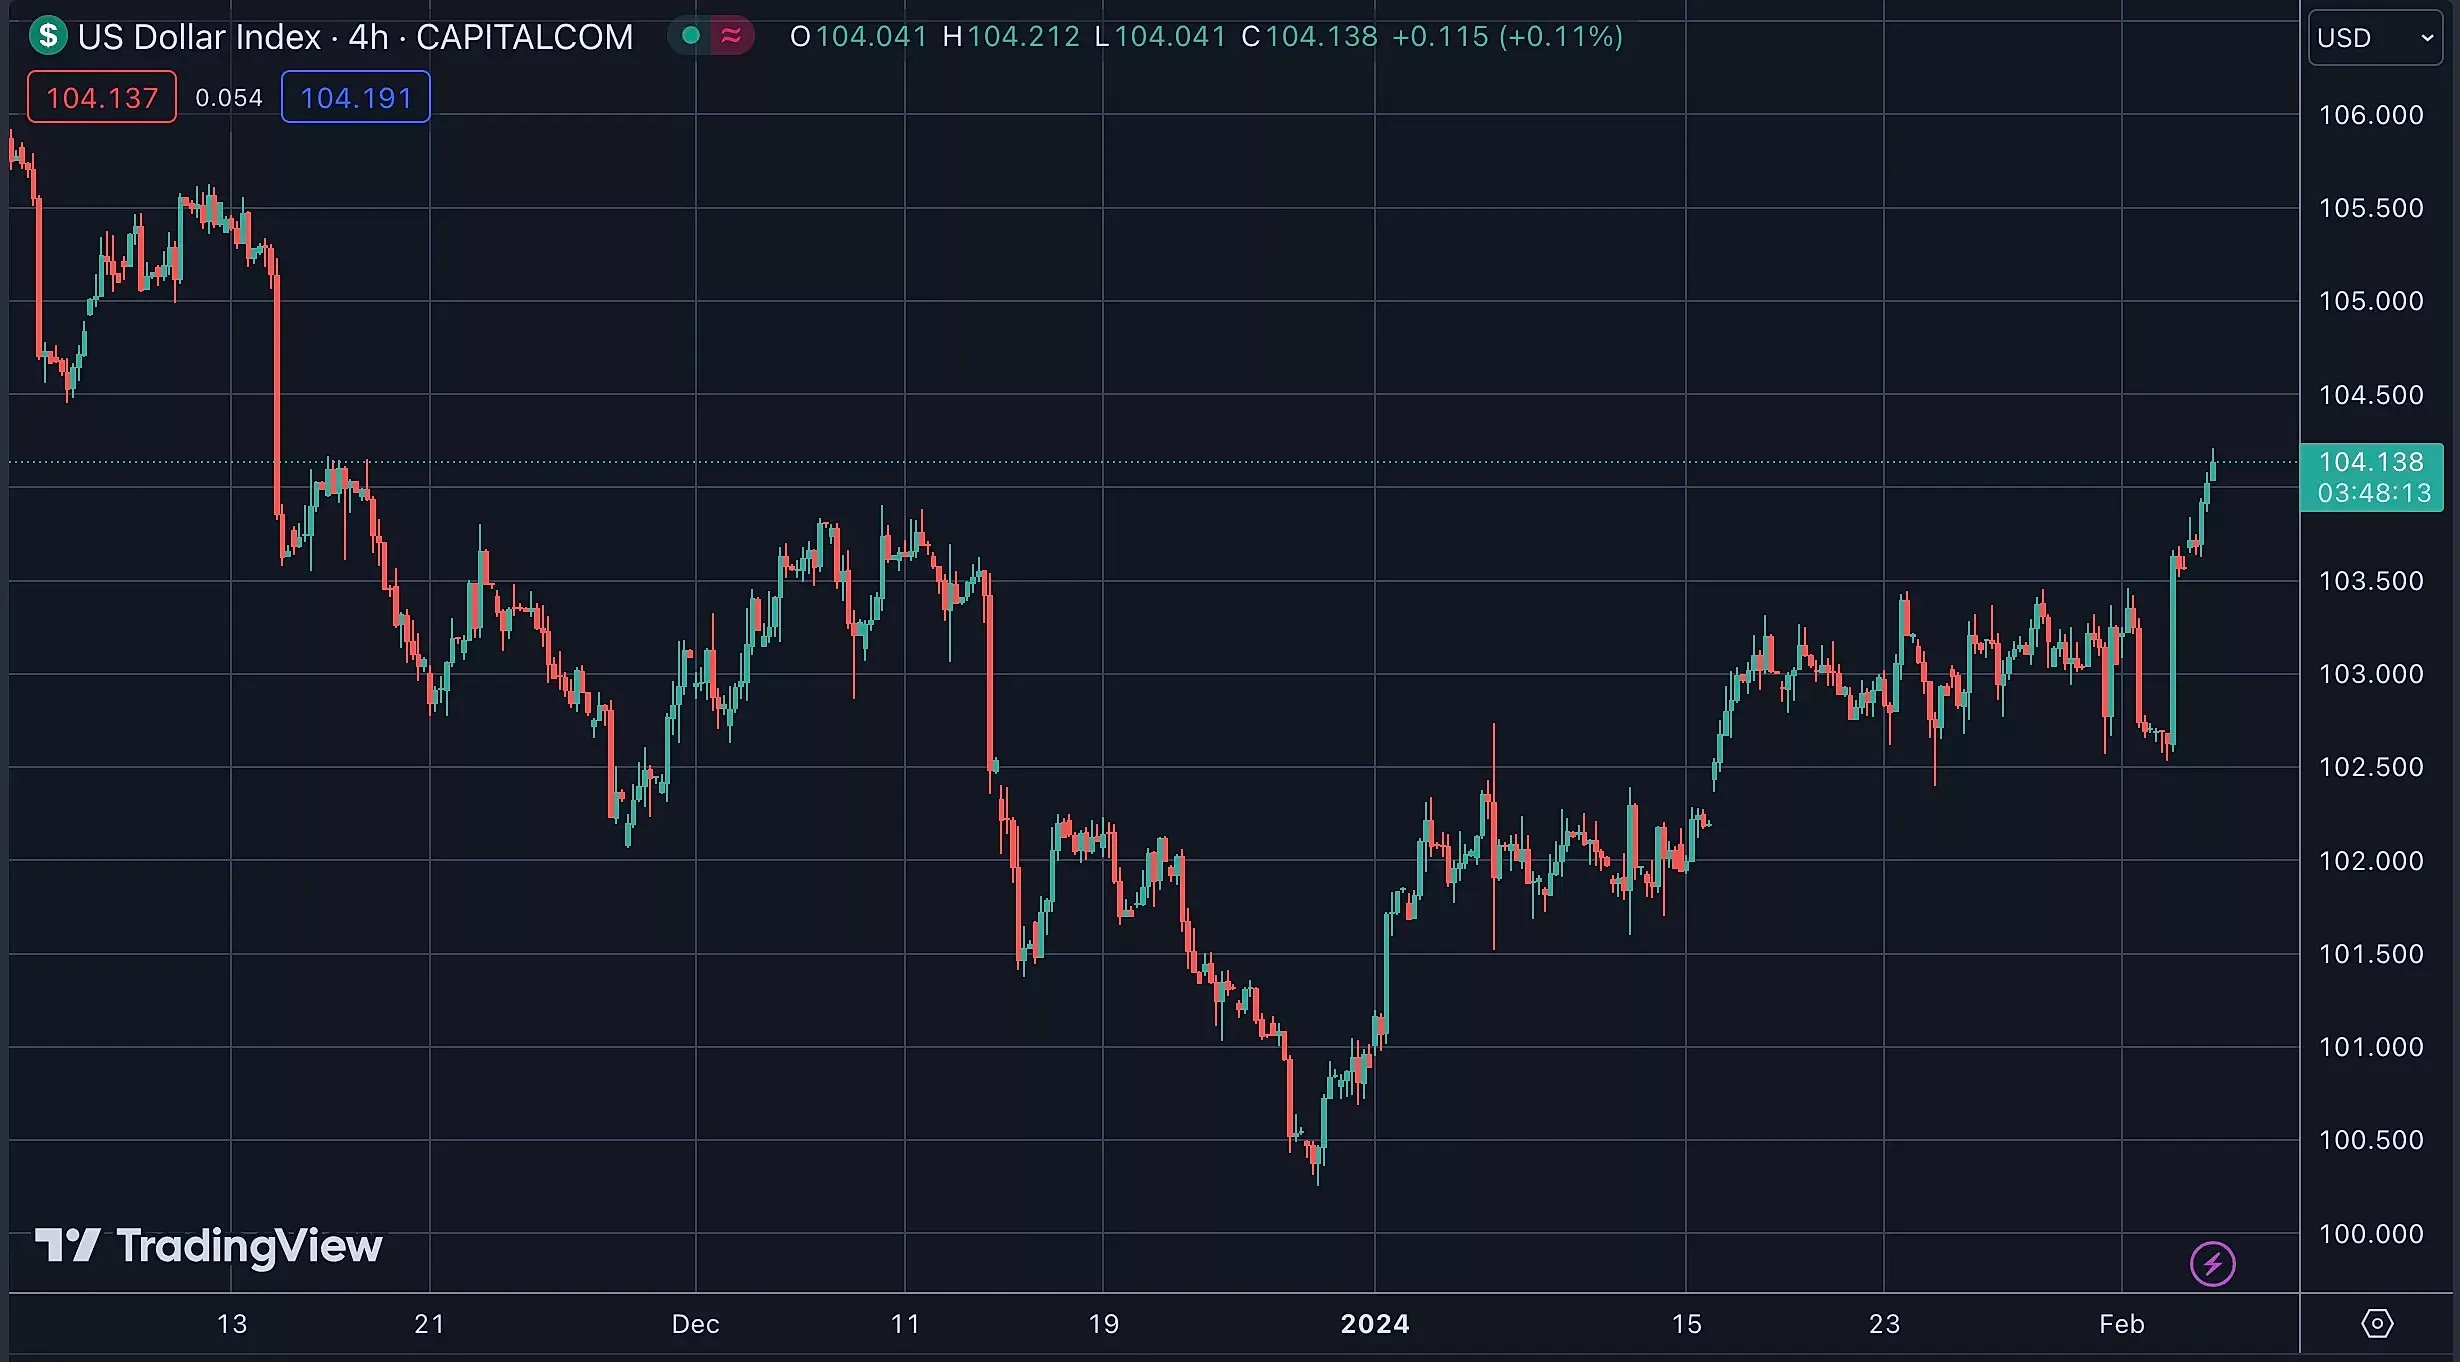Click the 100.000 level on price scale
The height and width of the screenshot is (1362, 2460).
[x=2371, y=1234]
